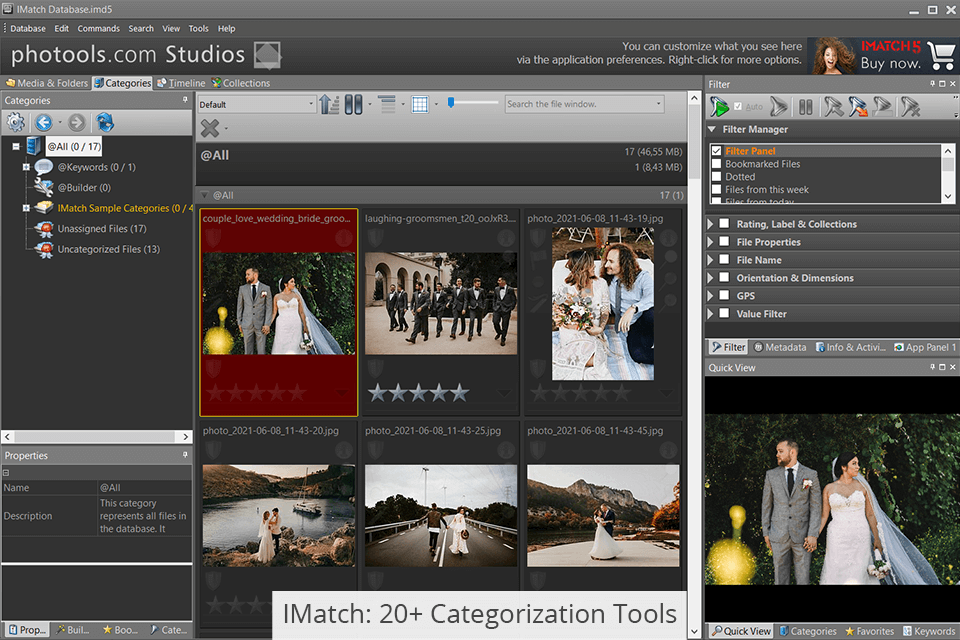Pause filtering in the Filter toolbar
The width and height of the screenshot is (960, 640).
pyautogui.click(x=804, y=107)
